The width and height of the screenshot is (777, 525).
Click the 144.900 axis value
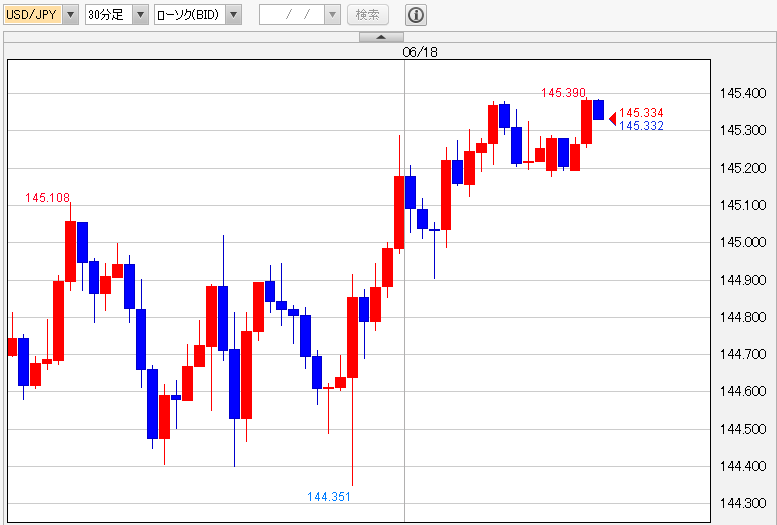[x=743, y=280]
